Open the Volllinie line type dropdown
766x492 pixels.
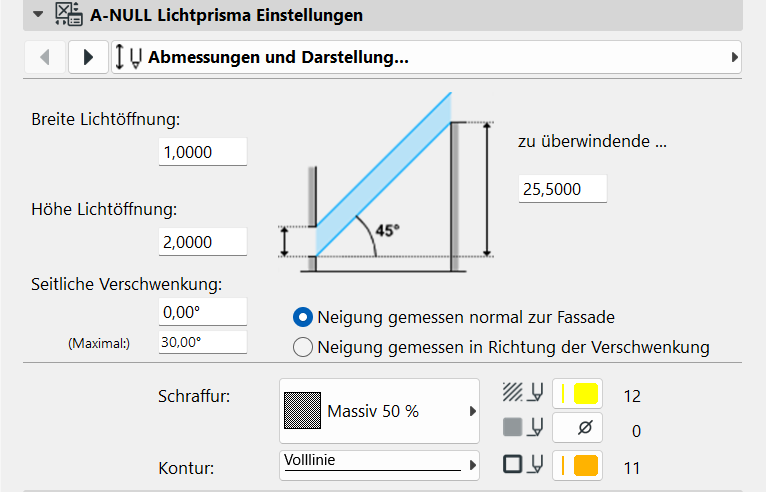click(x=379, y=465)
